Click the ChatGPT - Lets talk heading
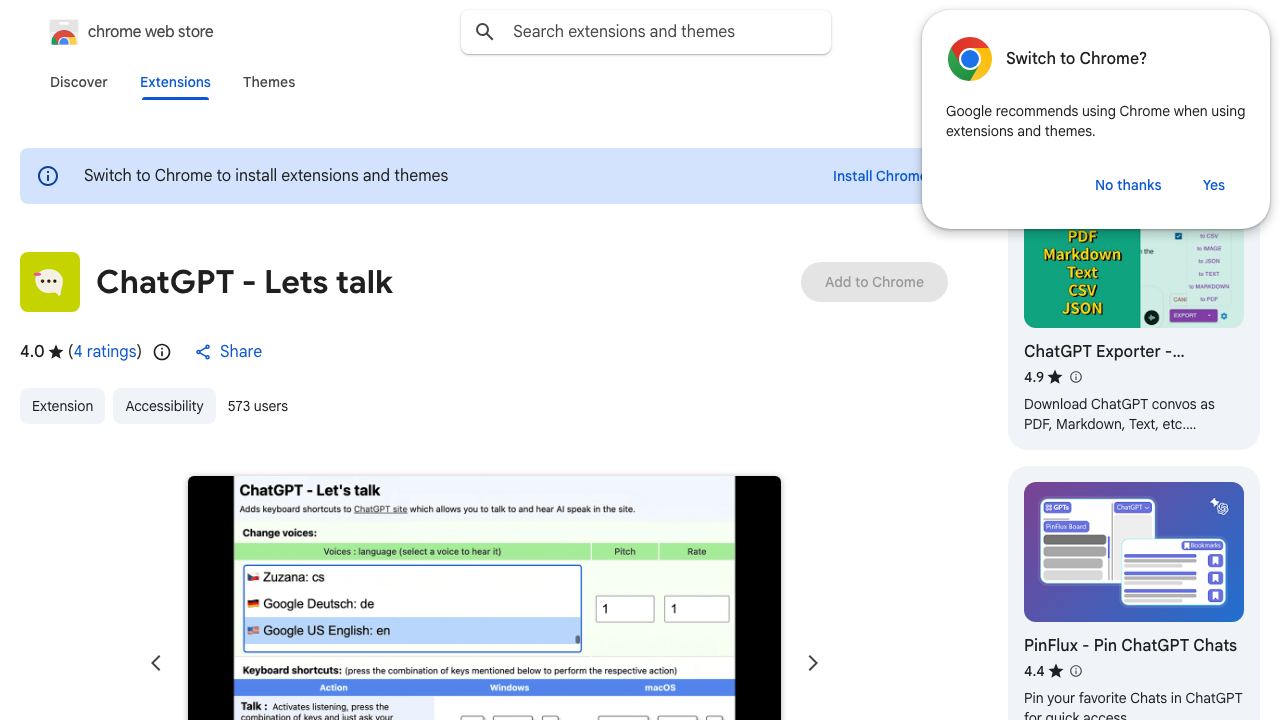Image resolution: width=1280 pixels, height=720 pixels. pos(245,282)
